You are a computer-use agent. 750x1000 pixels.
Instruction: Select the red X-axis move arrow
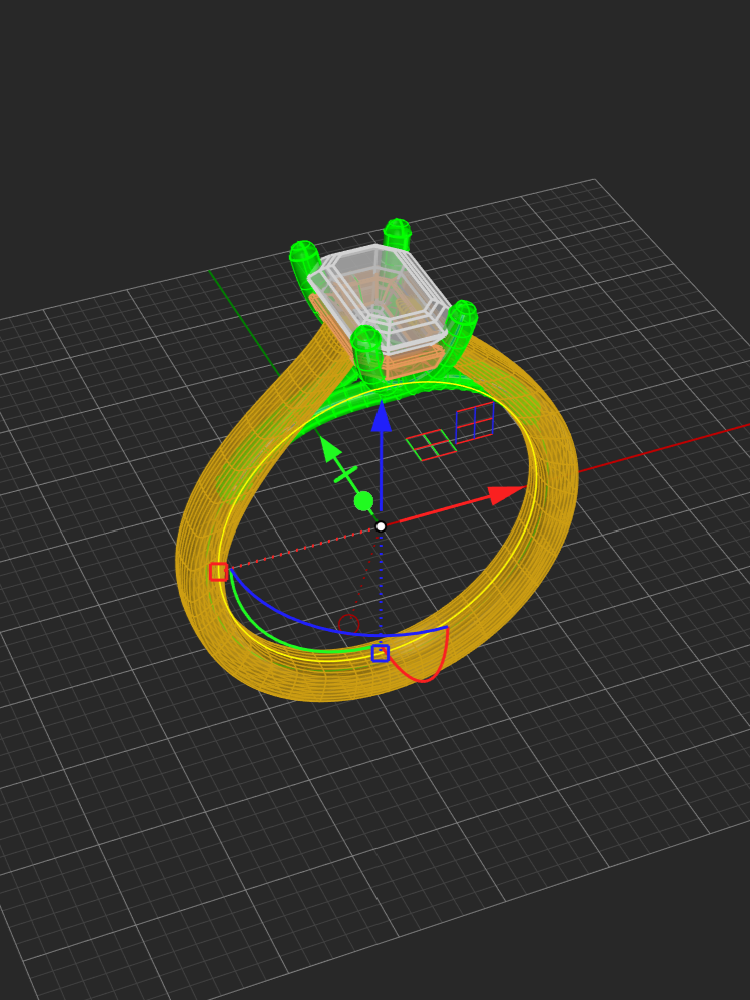507,495
